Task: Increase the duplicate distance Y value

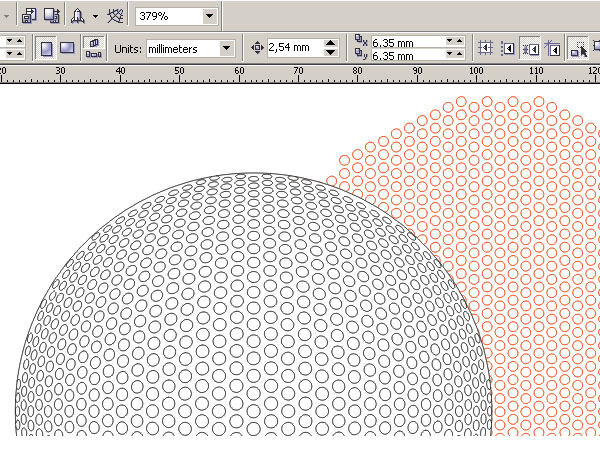Action: click(x=460, y=54)
